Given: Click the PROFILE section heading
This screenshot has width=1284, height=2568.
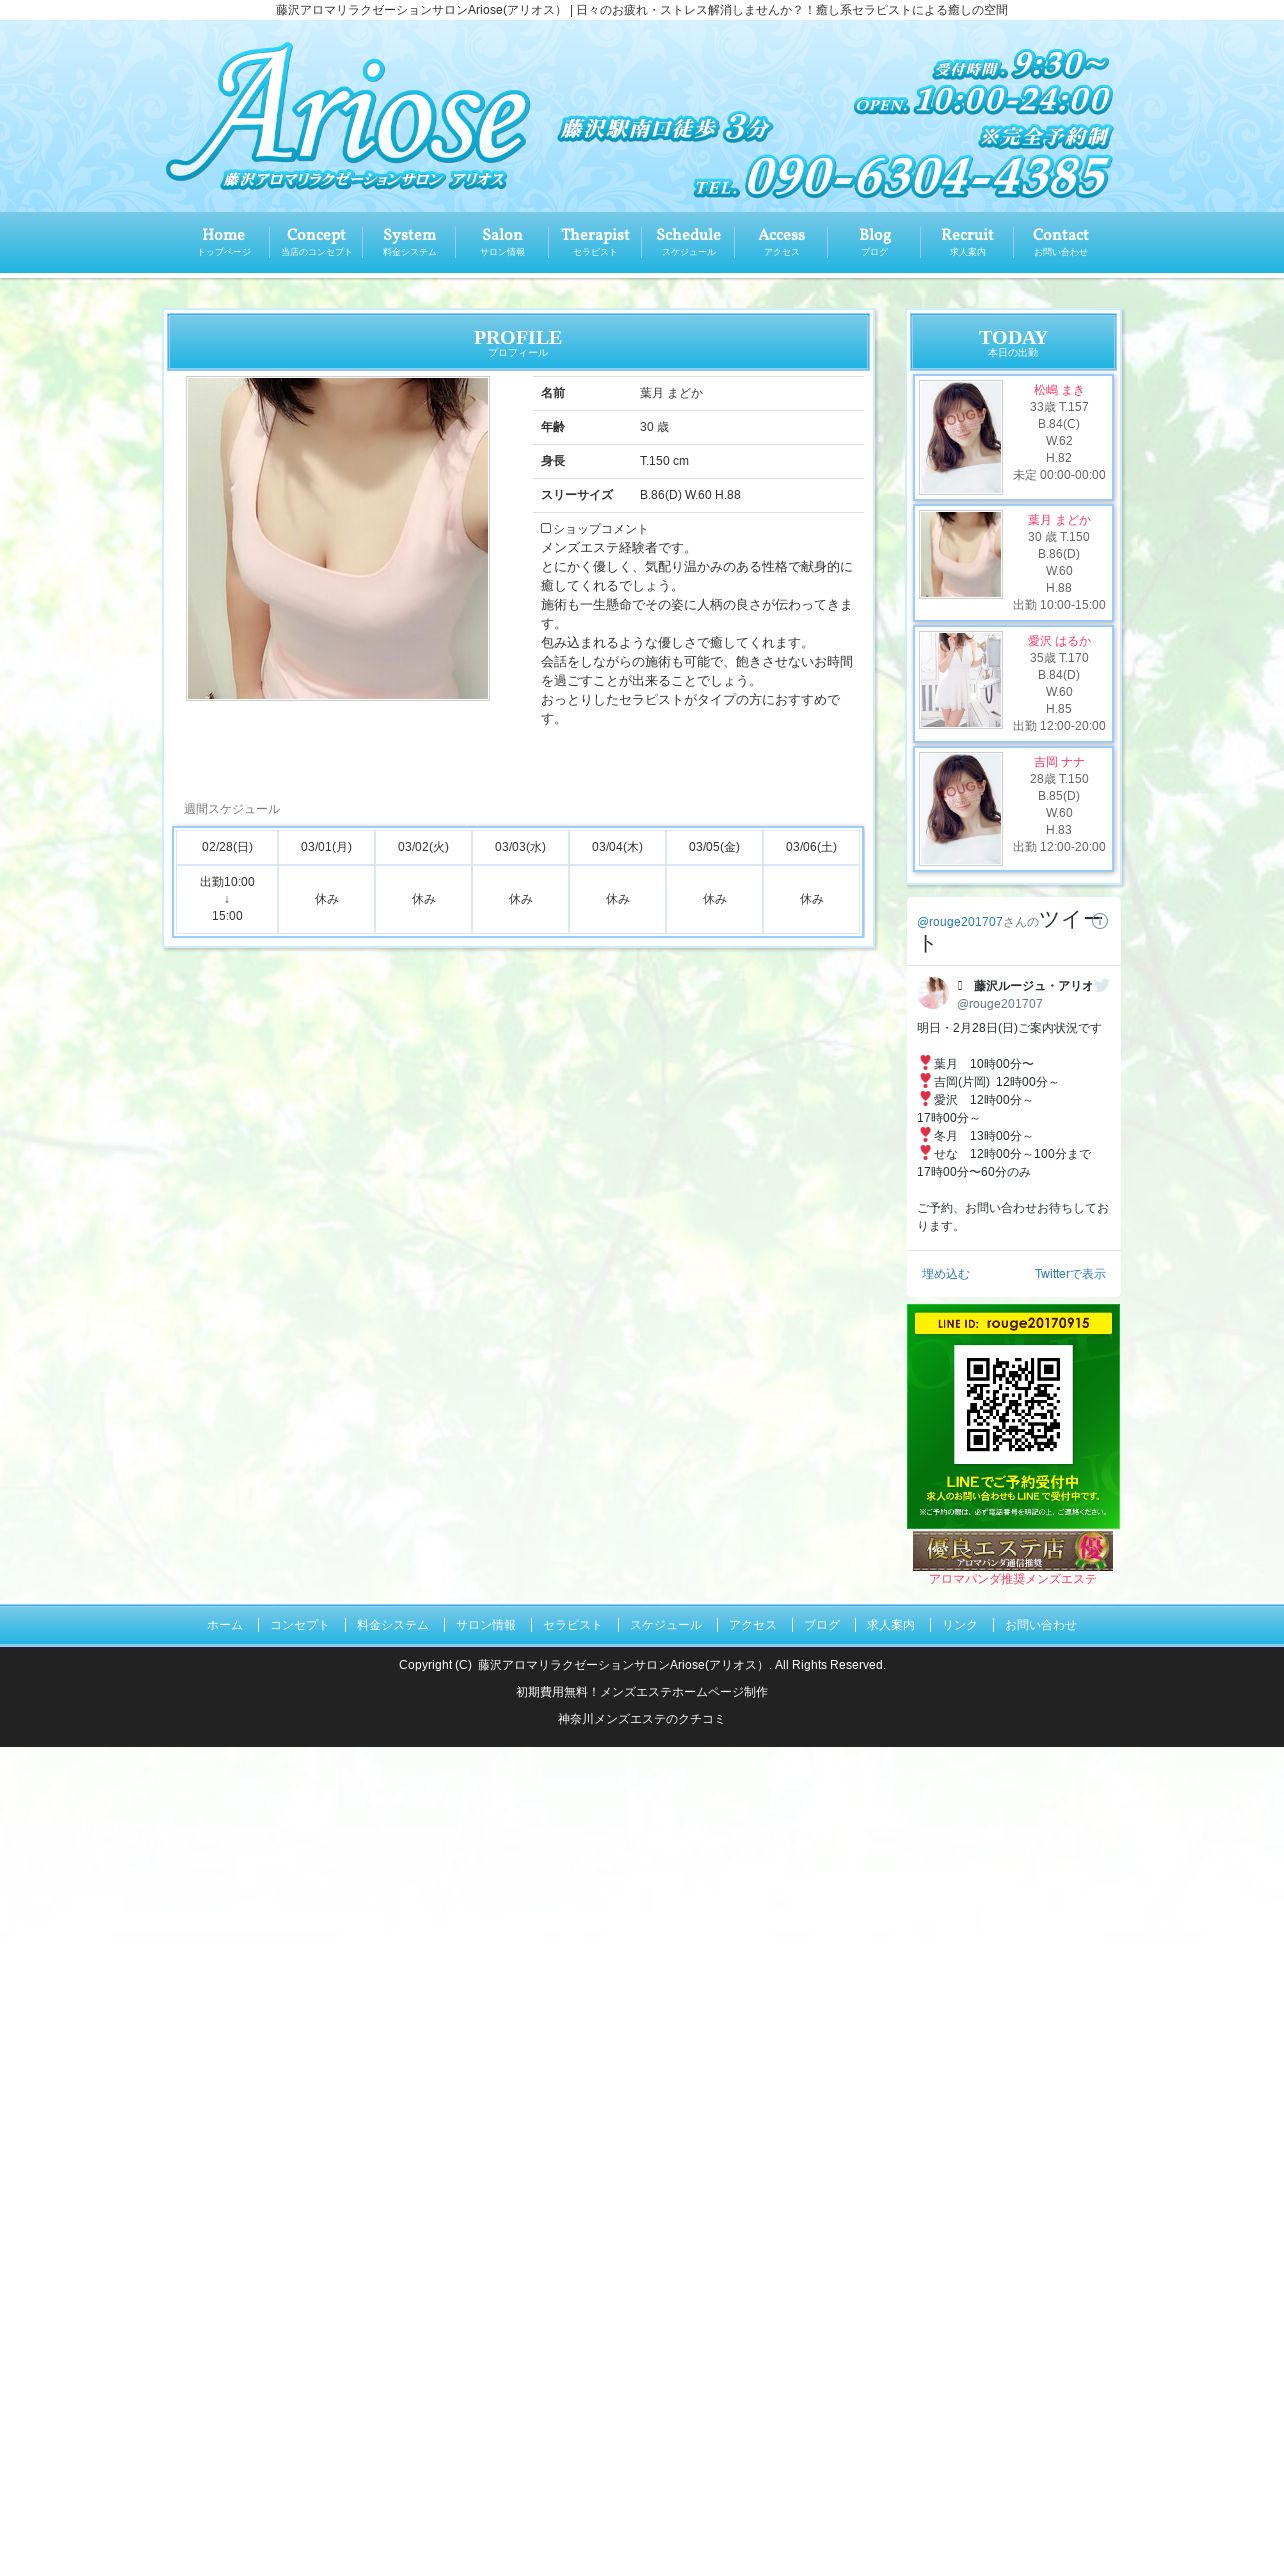Looking at the screenshot, I should click(x=518, y=342).
